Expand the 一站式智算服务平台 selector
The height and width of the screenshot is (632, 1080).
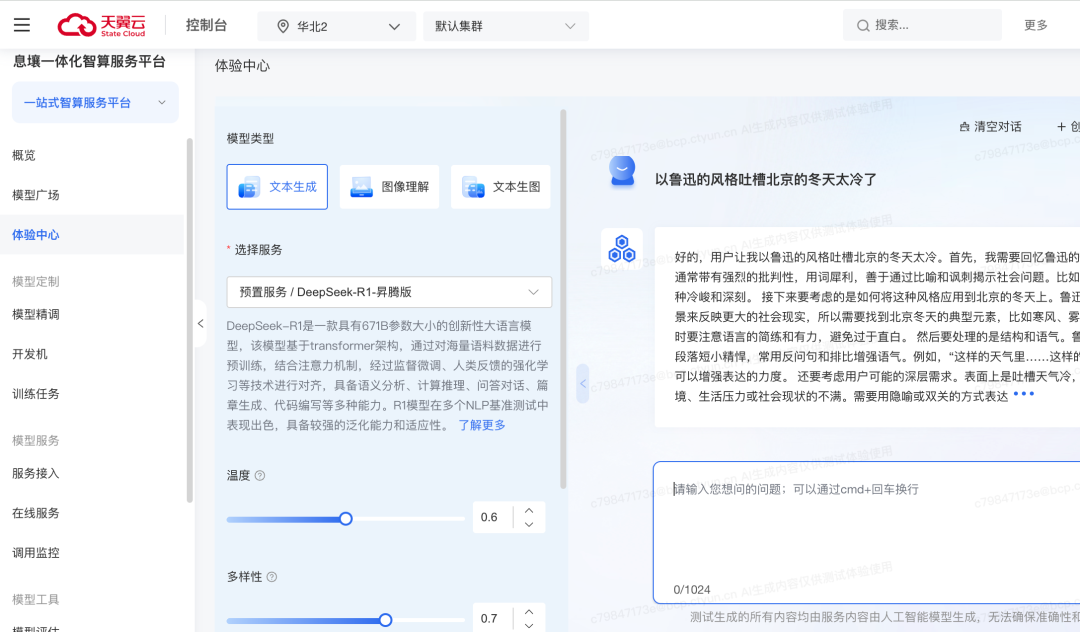point(95,103)
